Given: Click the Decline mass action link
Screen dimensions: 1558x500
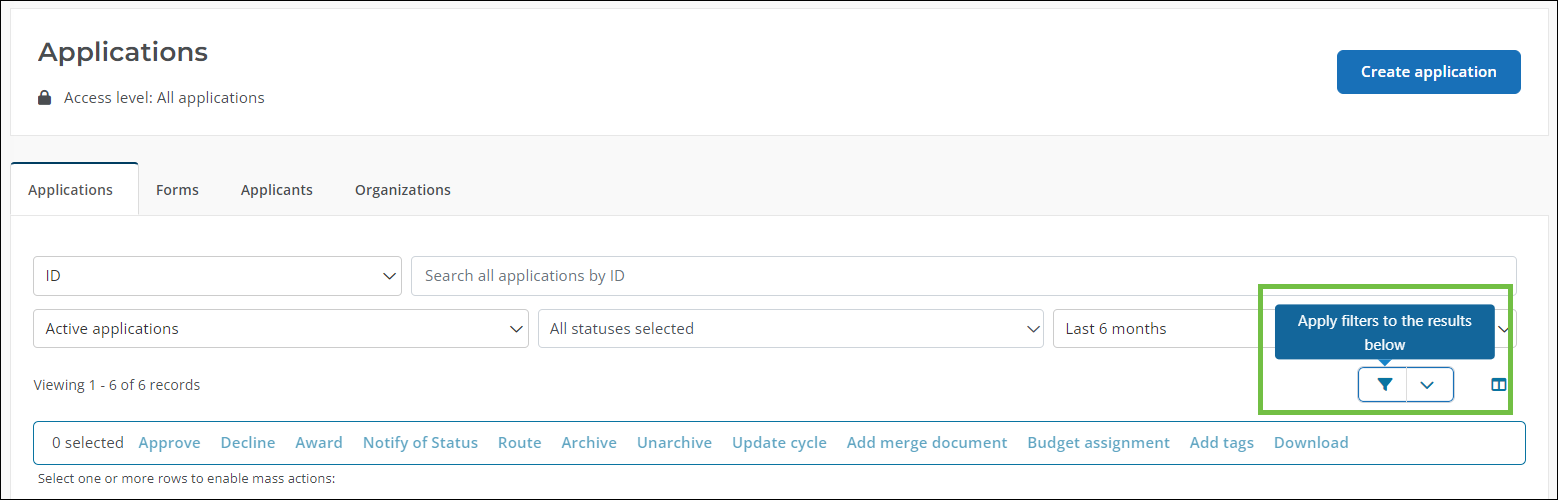Looking at the screenshot, I should coord(248,443).
